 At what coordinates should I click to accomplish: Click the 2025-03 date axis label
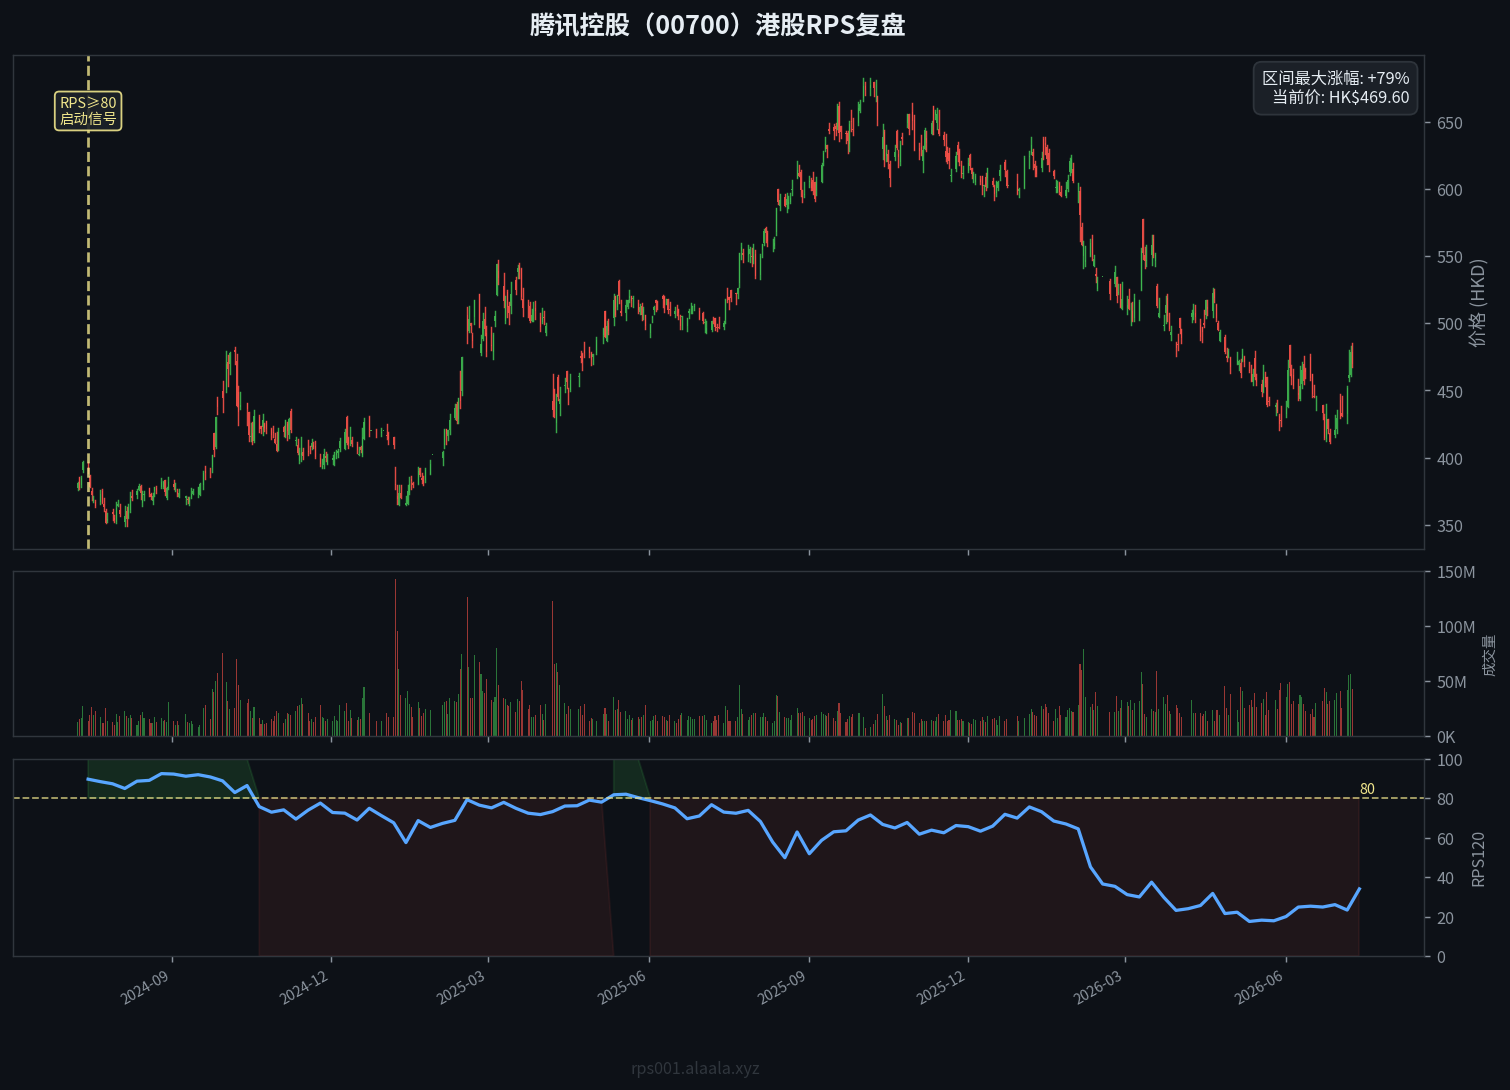click(x=461, y=987)
